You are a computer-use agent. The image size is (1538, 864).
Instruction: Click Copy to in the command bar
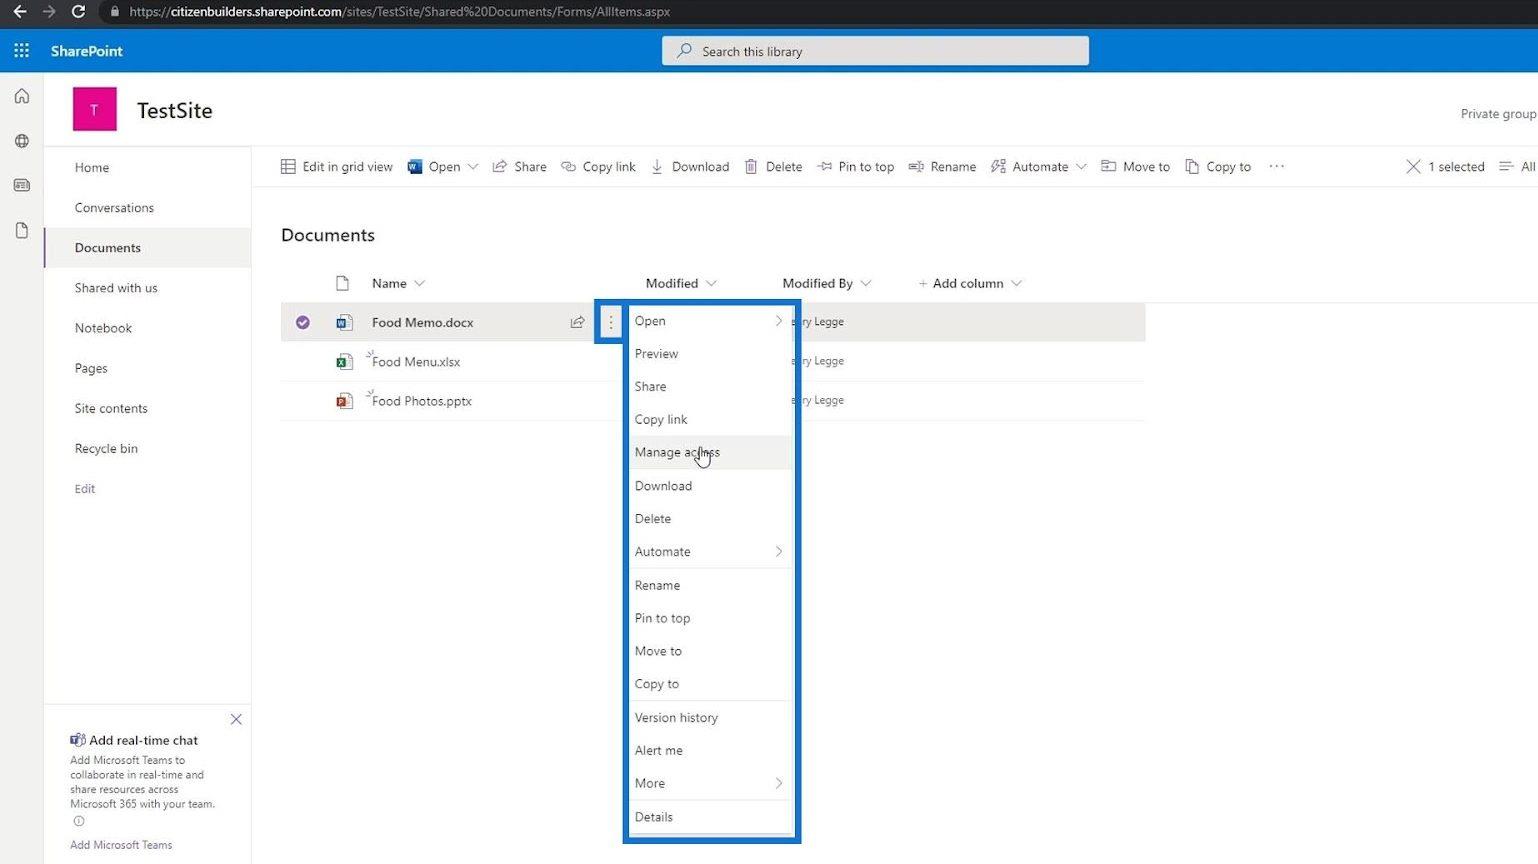1218,167
